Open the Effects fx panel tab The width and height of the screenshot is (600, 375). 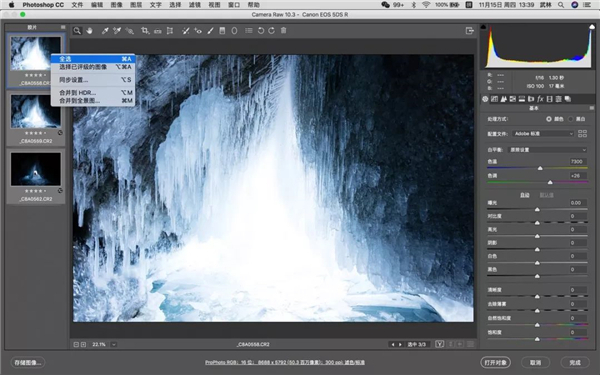(540, 99)
